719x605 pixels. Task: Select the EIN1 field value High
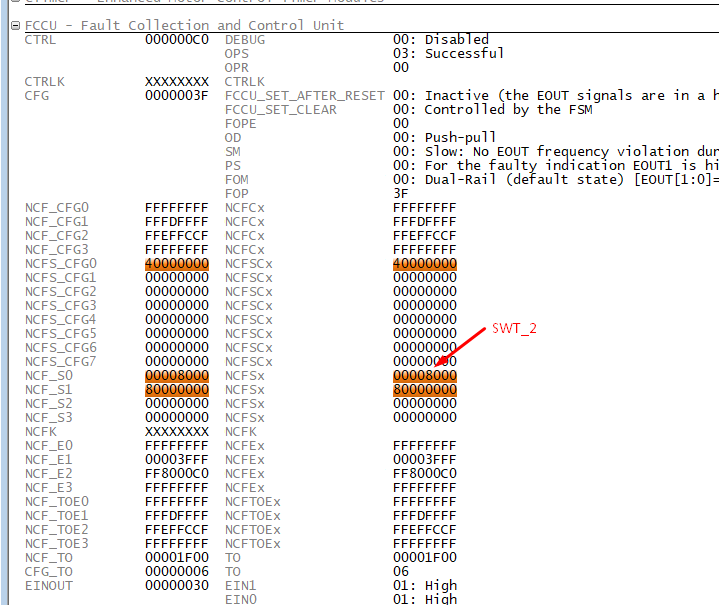coord(425,585)
